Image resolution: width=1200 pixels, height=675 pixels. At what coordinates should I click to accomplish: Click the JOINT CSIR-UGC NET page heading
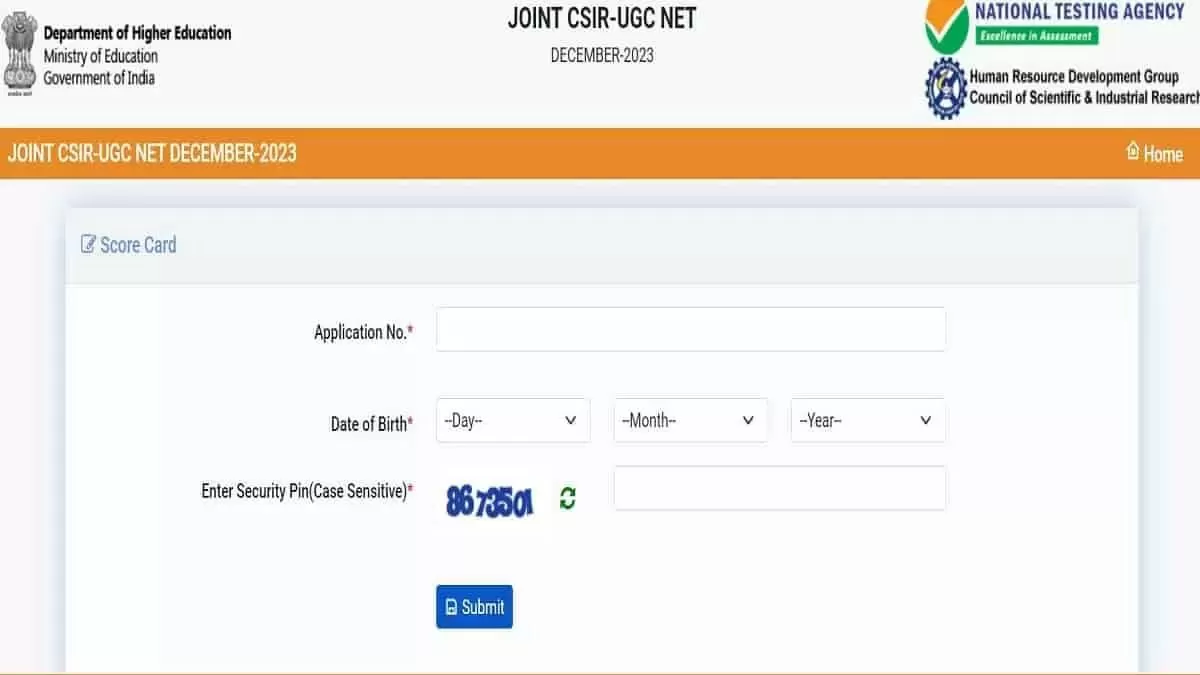(x=601, y=18)
